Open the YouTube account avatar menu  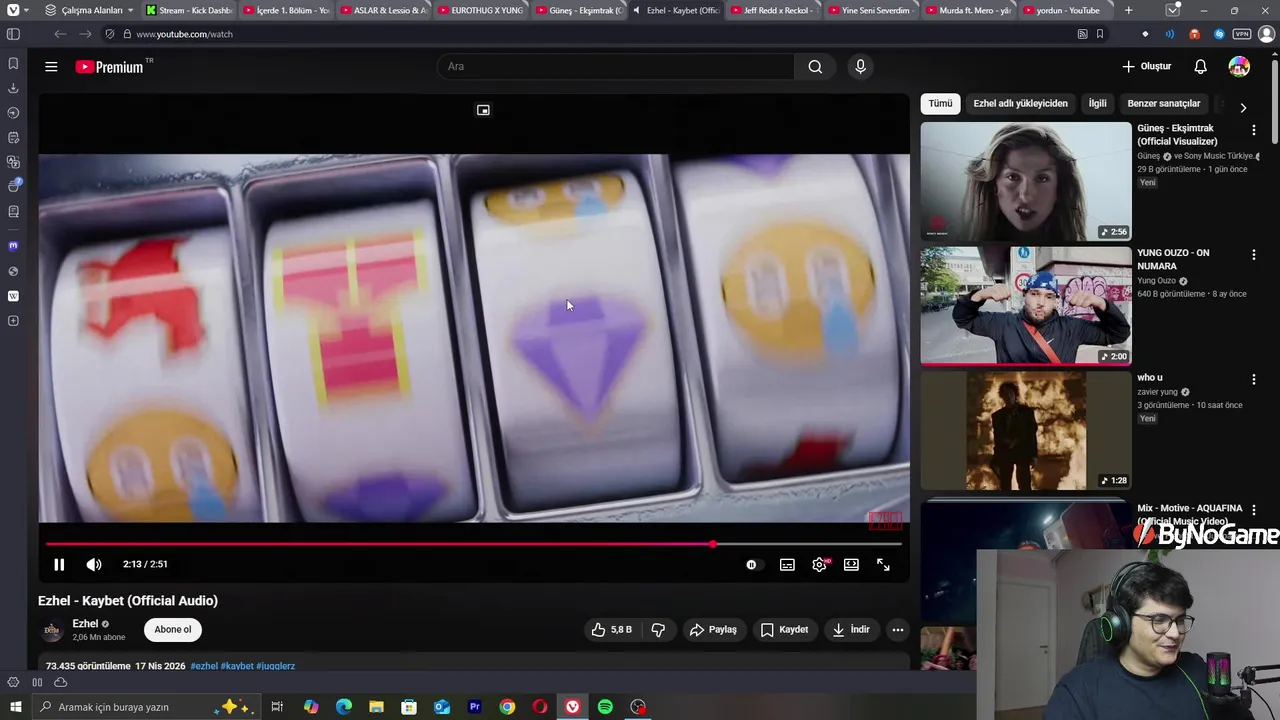tap(1239, 67)
